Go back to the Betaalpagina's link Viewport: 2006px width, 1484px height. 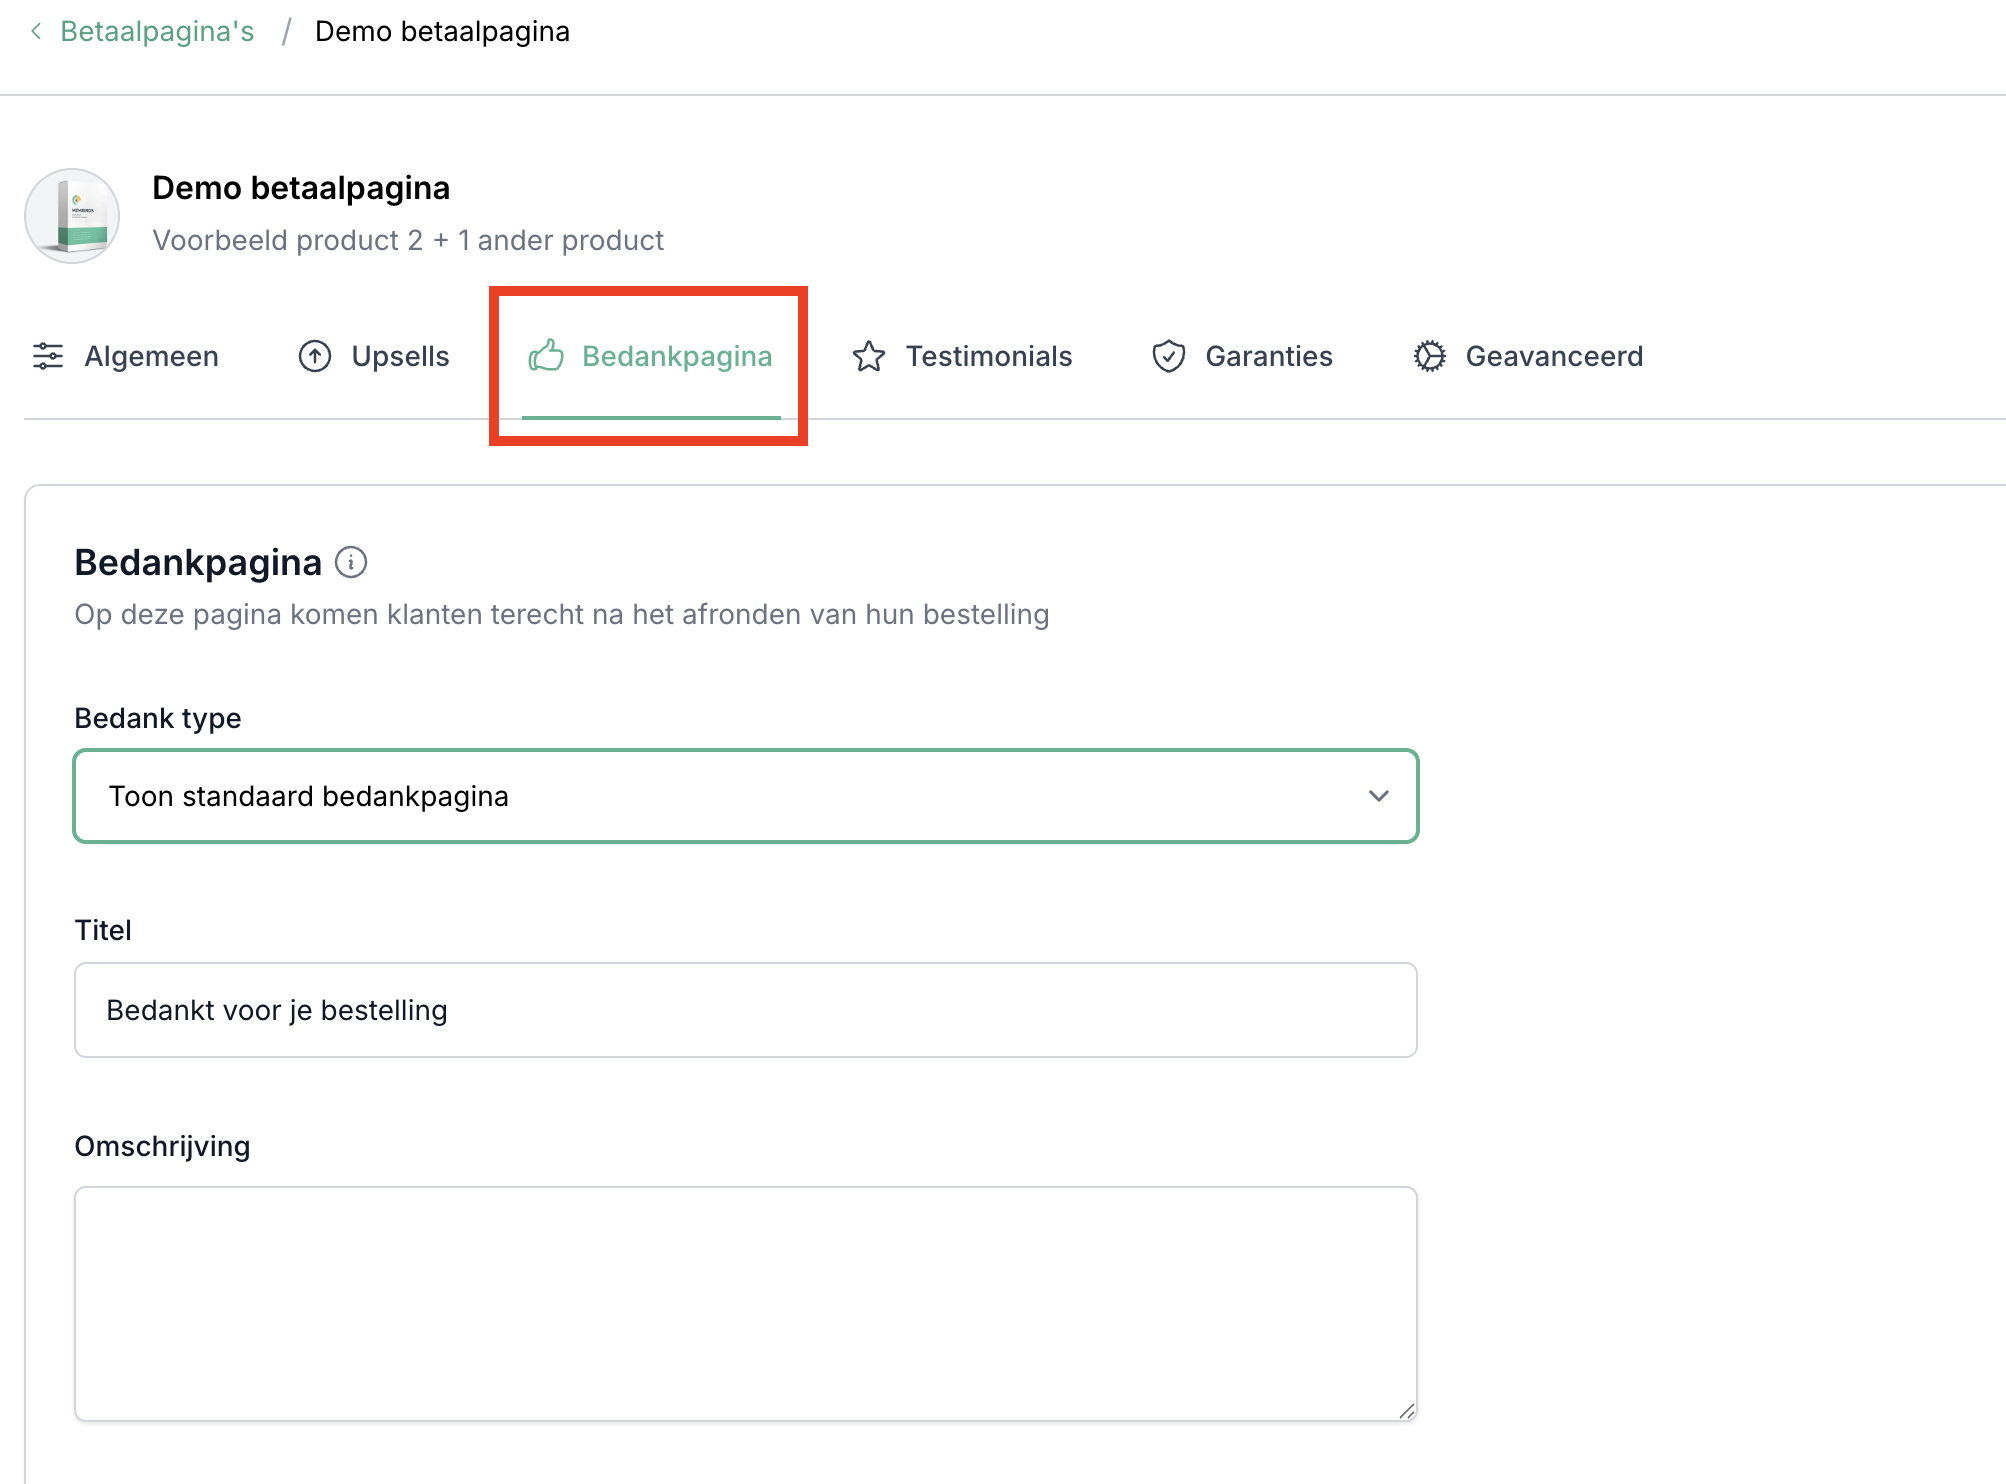(x=157, y=31)
